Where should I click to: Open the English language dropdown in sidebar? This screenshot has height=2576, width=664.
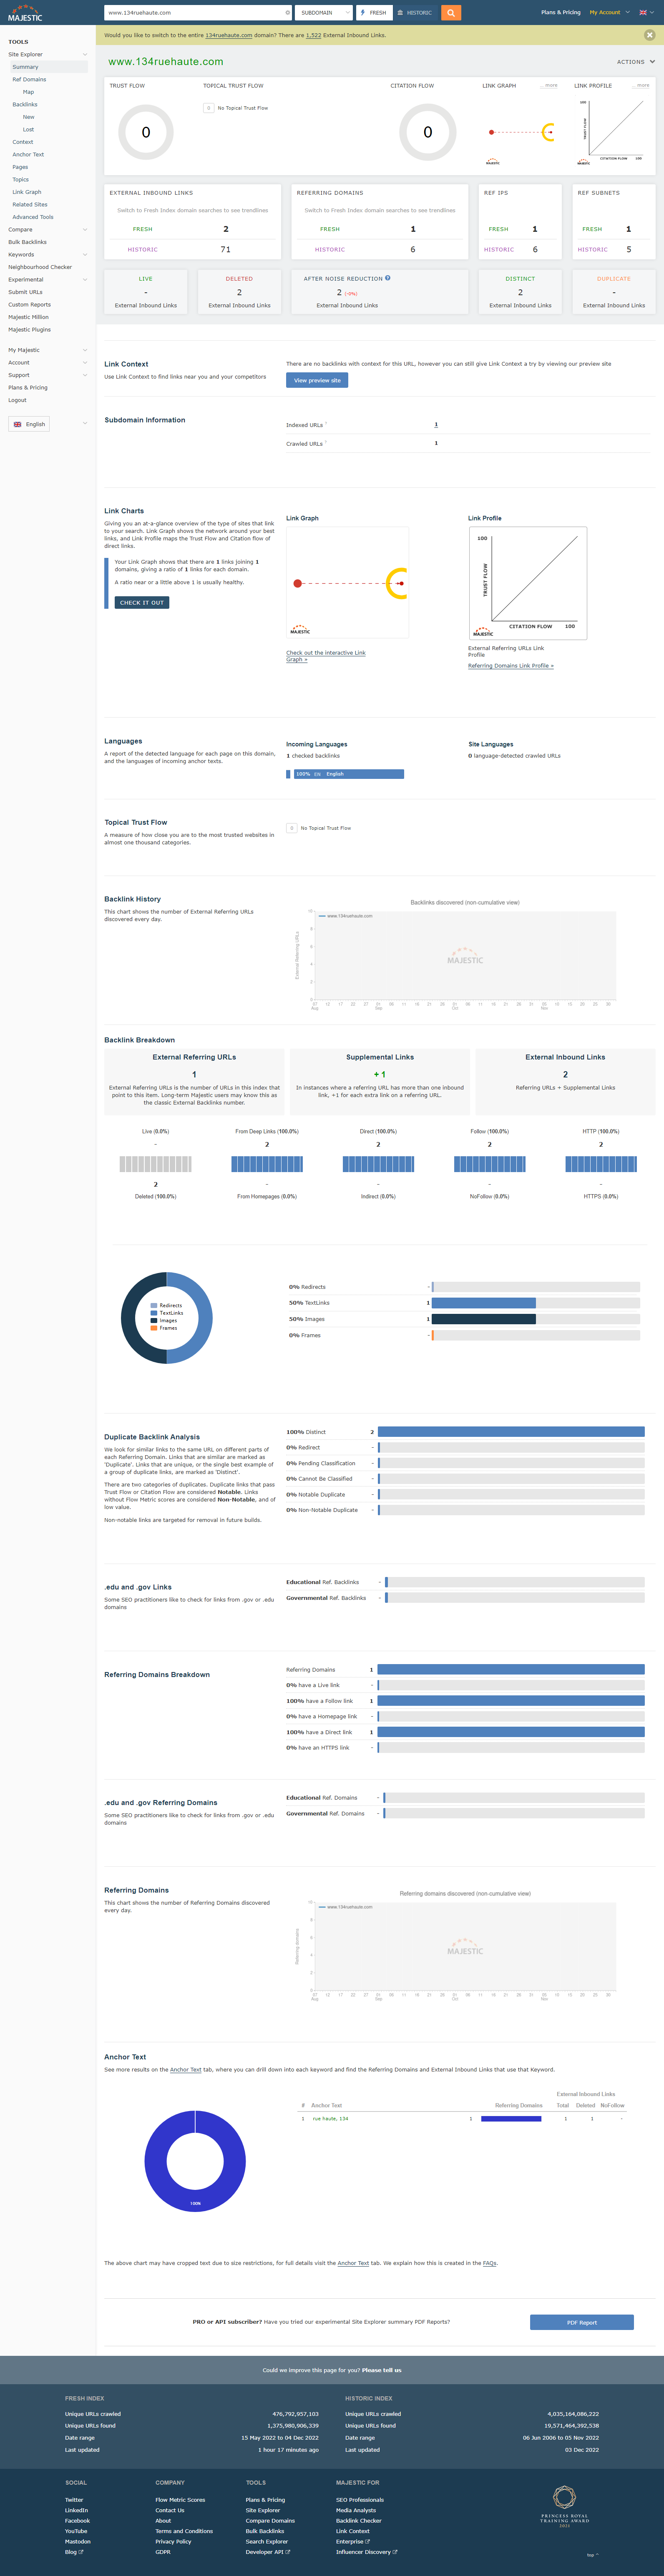(x=29, y=424)
